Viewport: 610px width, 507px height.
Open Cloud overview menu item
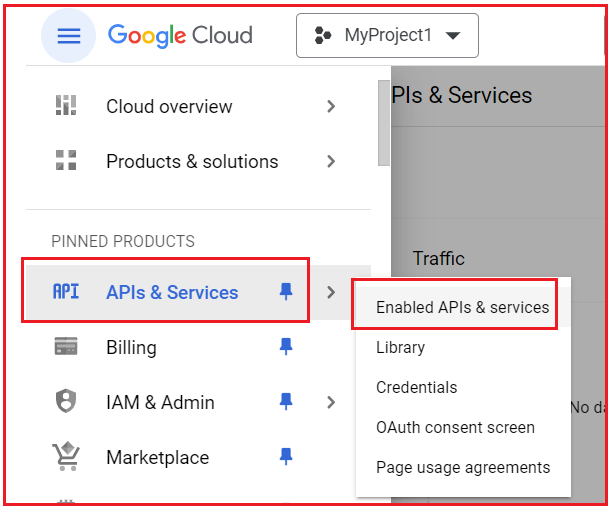[x=169, y=107]
